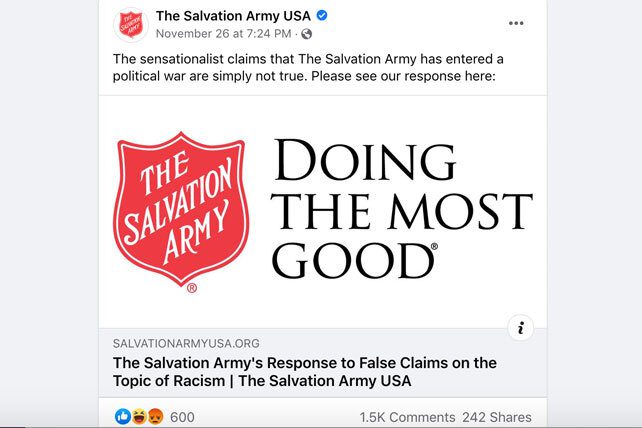Click the blue verified badge
642x428 pixels.
(x=322, y=16)
